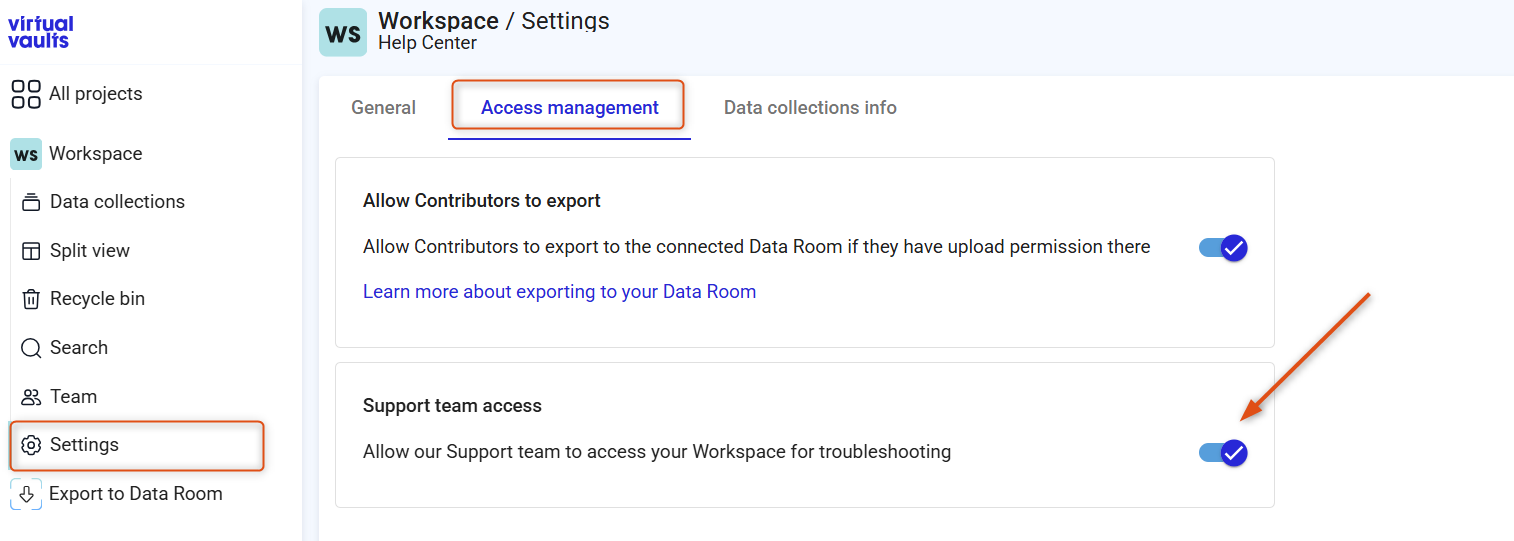Toggle Allow Contributors to export switch
This screenshot has height=541, width=1514.
1223,248
